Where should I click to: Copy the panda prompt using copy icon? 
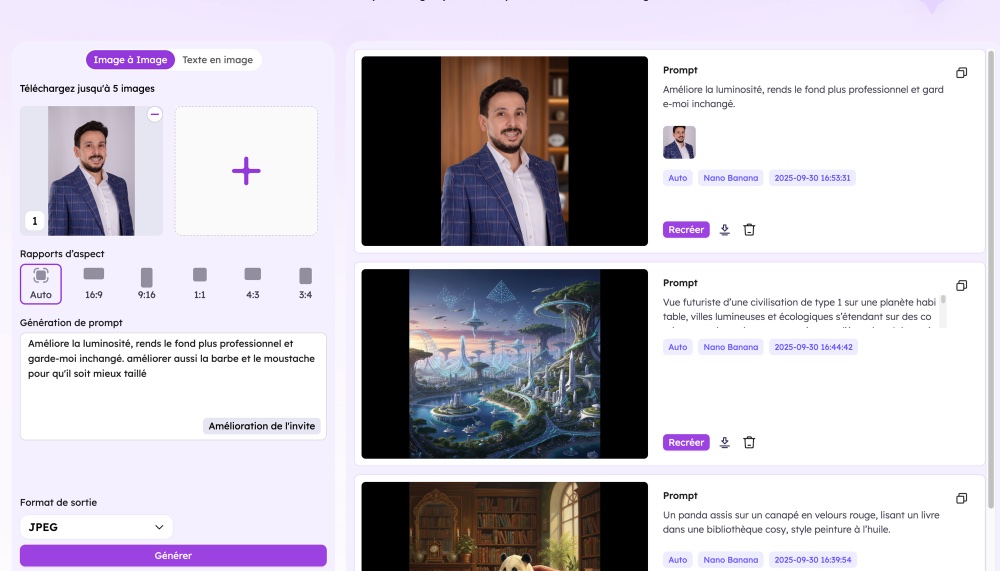point(961,498)
